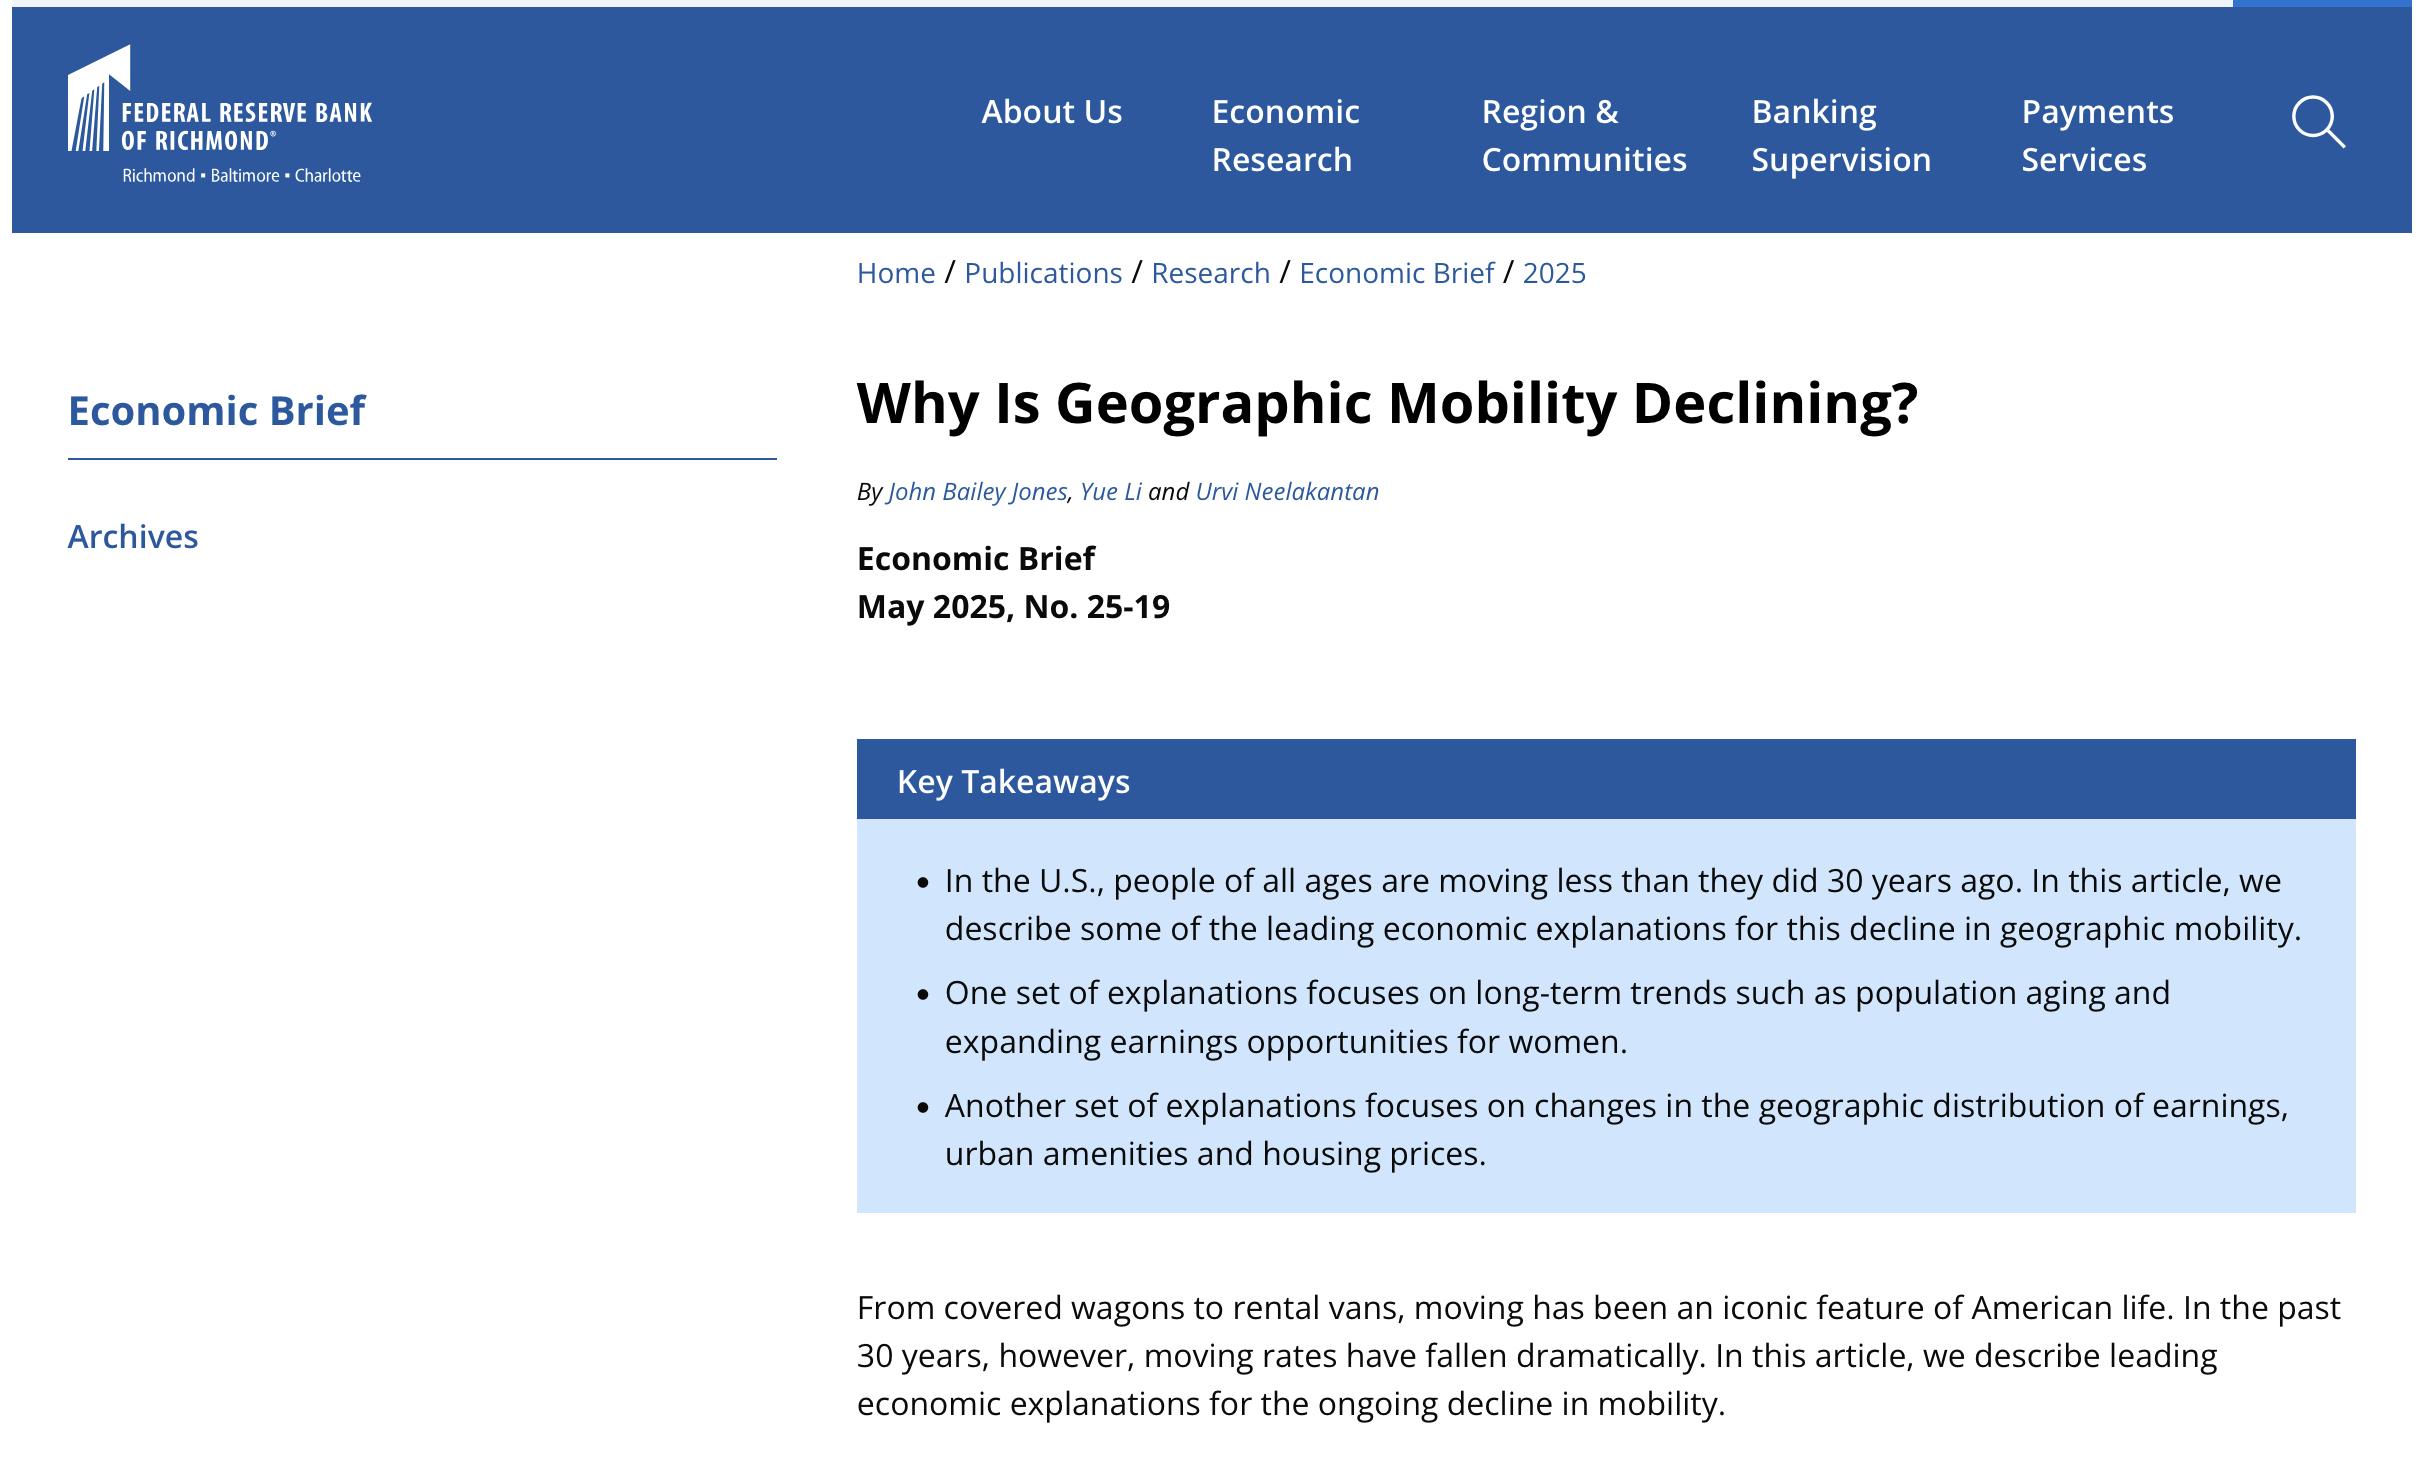Image resolution: width=2434 pixels, height=1468 pixels.
Task: Open the Economic Brief sidebar heading
Action: click(217, 411)
